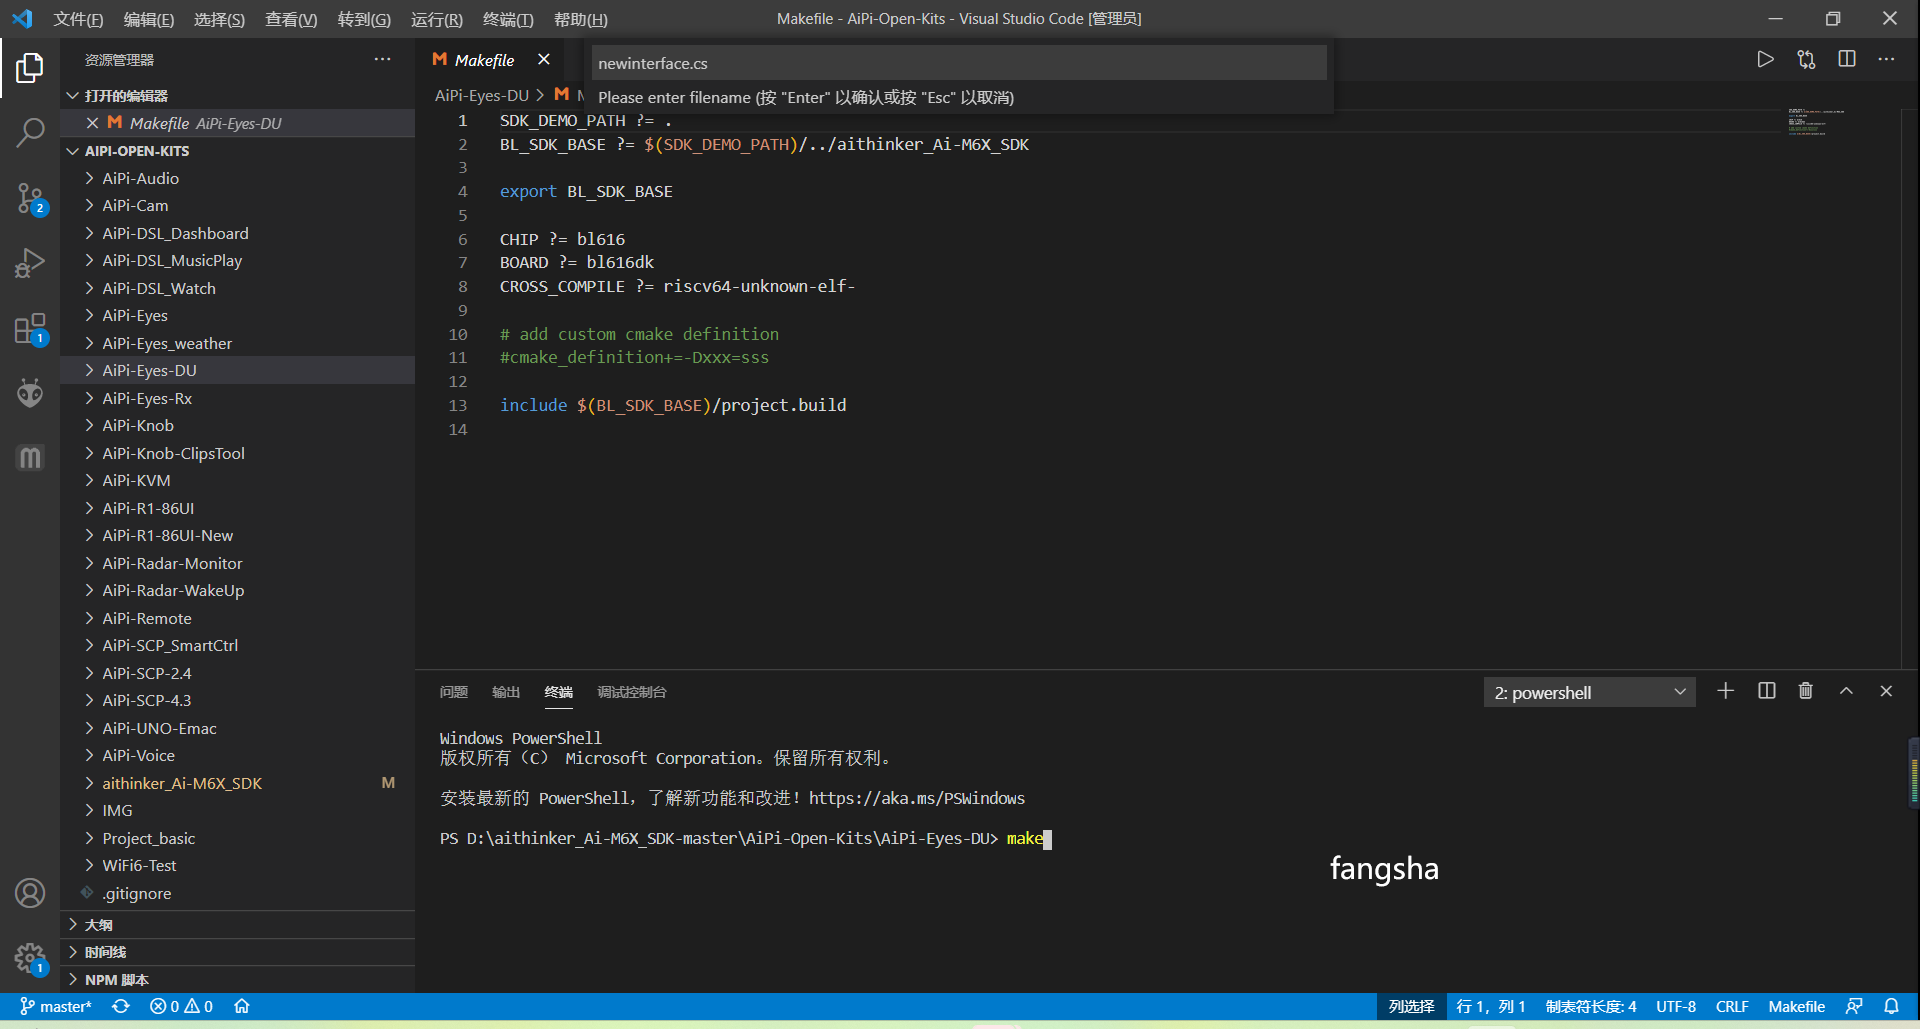The image size is (1920, 1029).
Task: Open the 文件(F) menu
Action: (78, 19)
